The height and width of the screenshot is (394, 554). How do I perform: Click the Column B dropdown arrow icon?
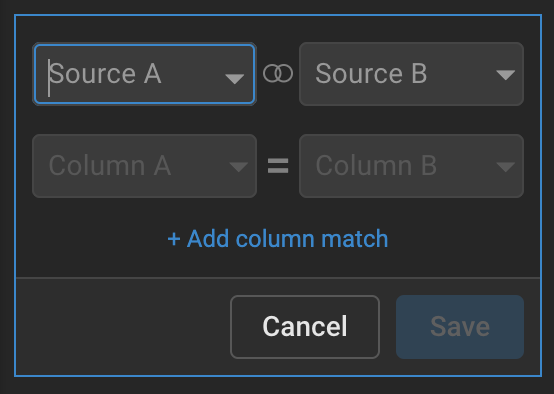pyautogui.click(x=505, y=167)
